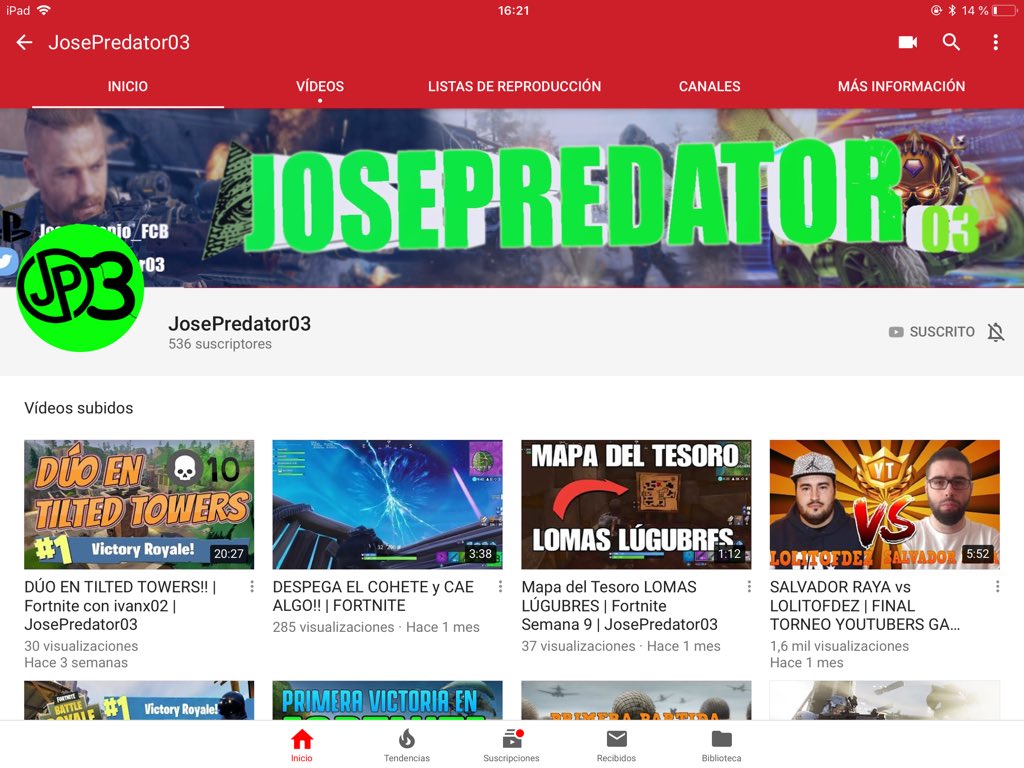Viewport: 1024px width, 768px height.
Task: Tap the green JP3 channel avatar
Action: 80,288
